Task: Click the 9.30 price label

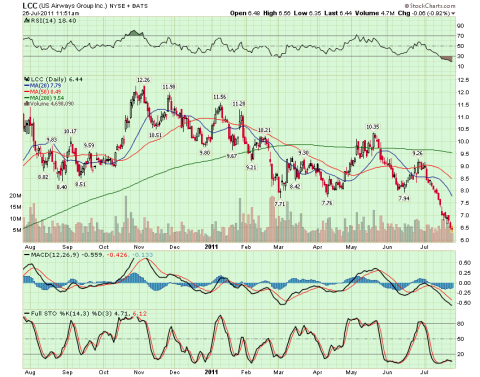Action: point(303,153)
